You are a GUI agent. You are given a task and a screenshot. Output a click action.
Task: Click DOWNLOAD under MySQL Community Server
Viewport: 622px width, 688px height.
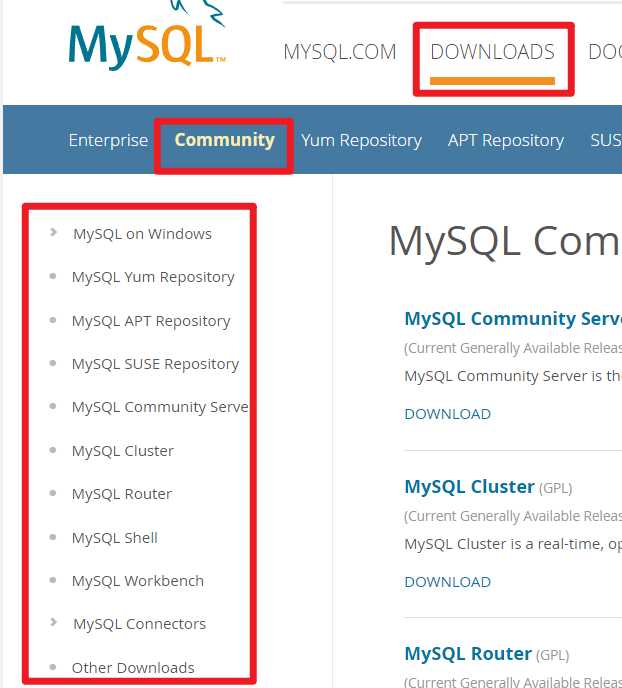(x=447, y=414)
